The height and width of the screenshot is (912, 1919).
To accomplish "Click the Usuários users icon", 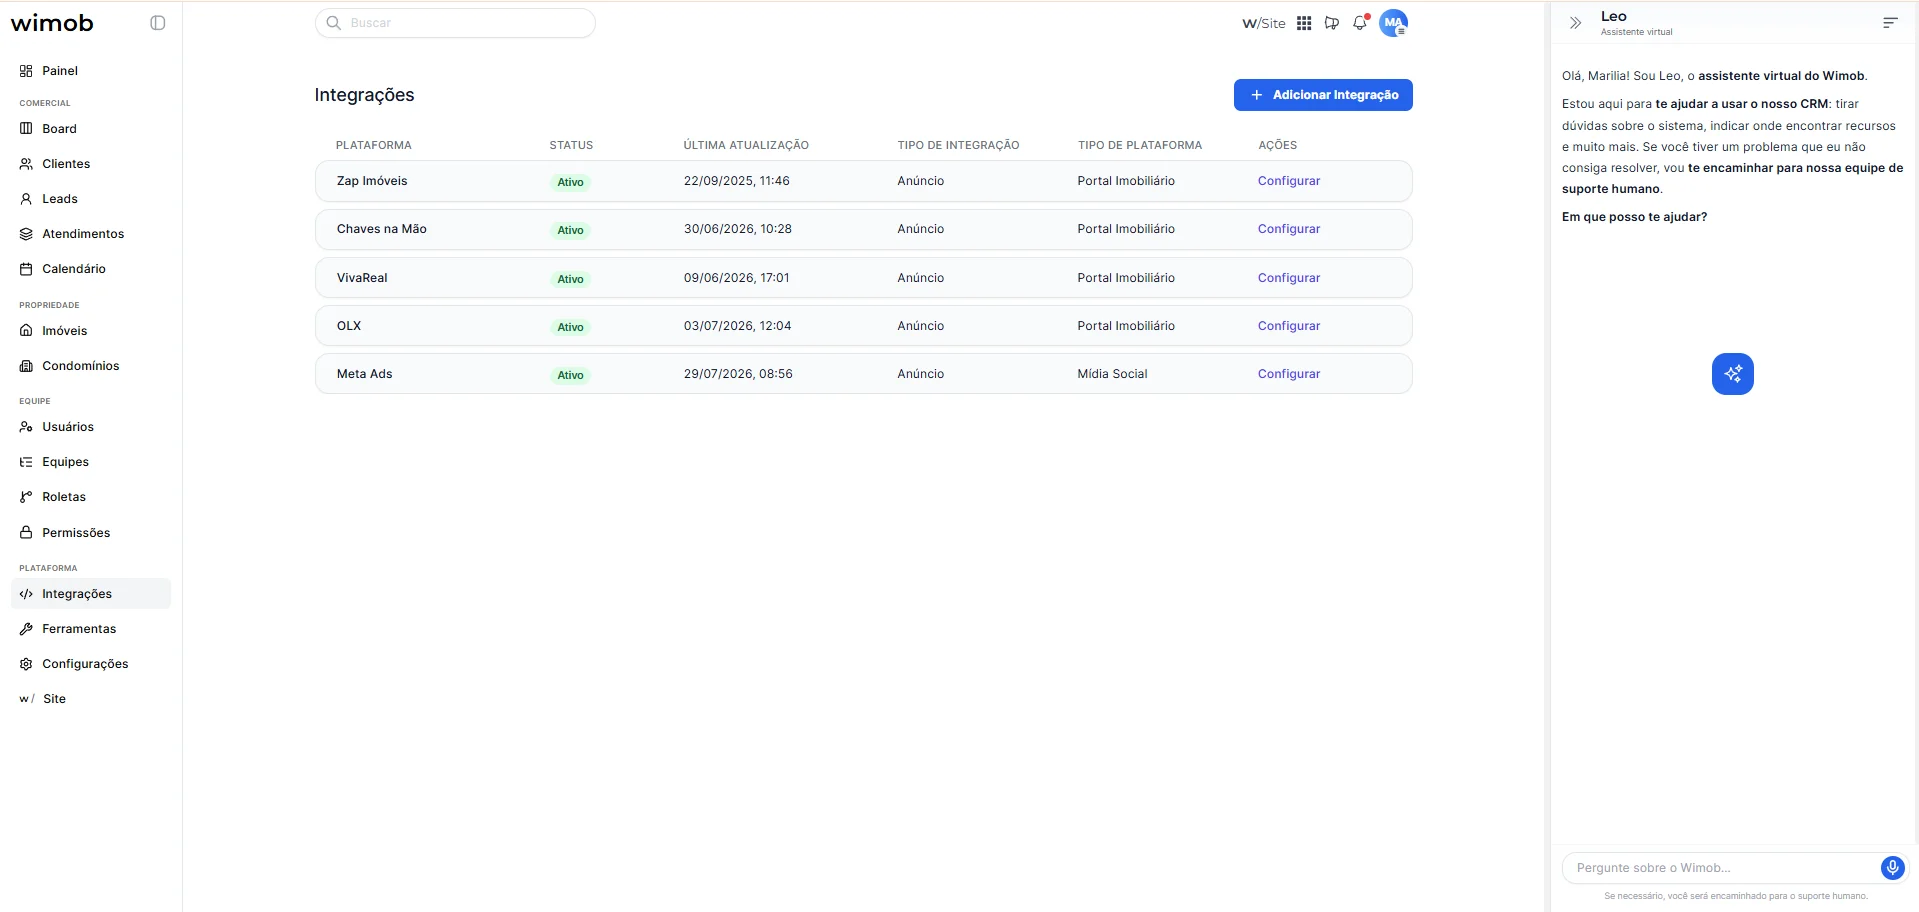I will pyautogui.click(x=26, y=427).
